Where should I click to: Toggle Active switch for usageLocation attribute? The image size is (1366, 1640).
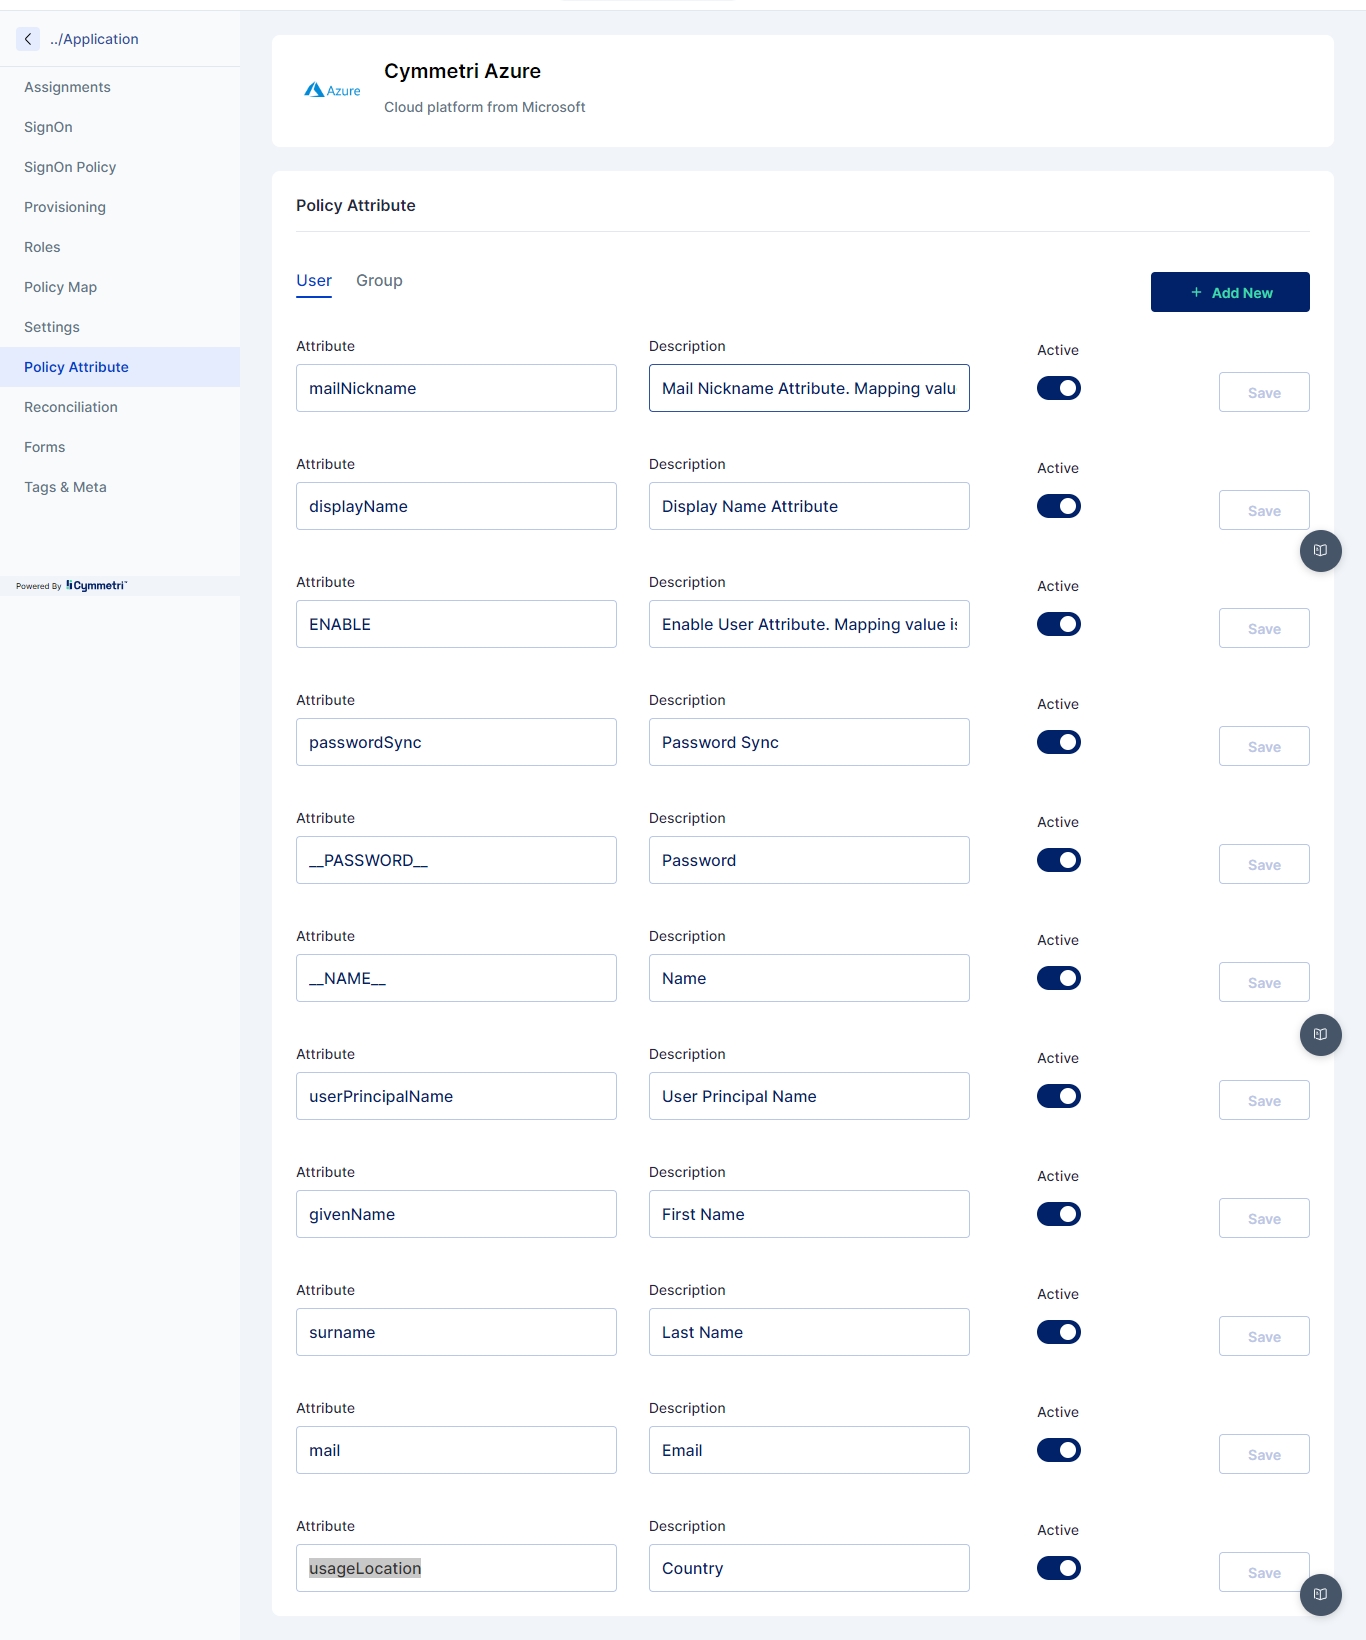[1058, 1568]
